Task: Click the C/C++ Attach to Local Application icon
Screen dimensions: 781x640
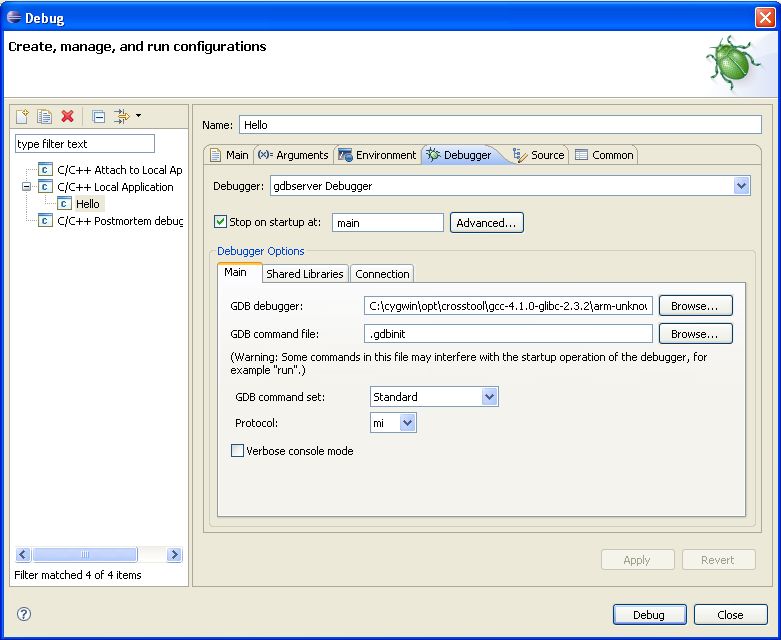Action: (x=45, y=170)
